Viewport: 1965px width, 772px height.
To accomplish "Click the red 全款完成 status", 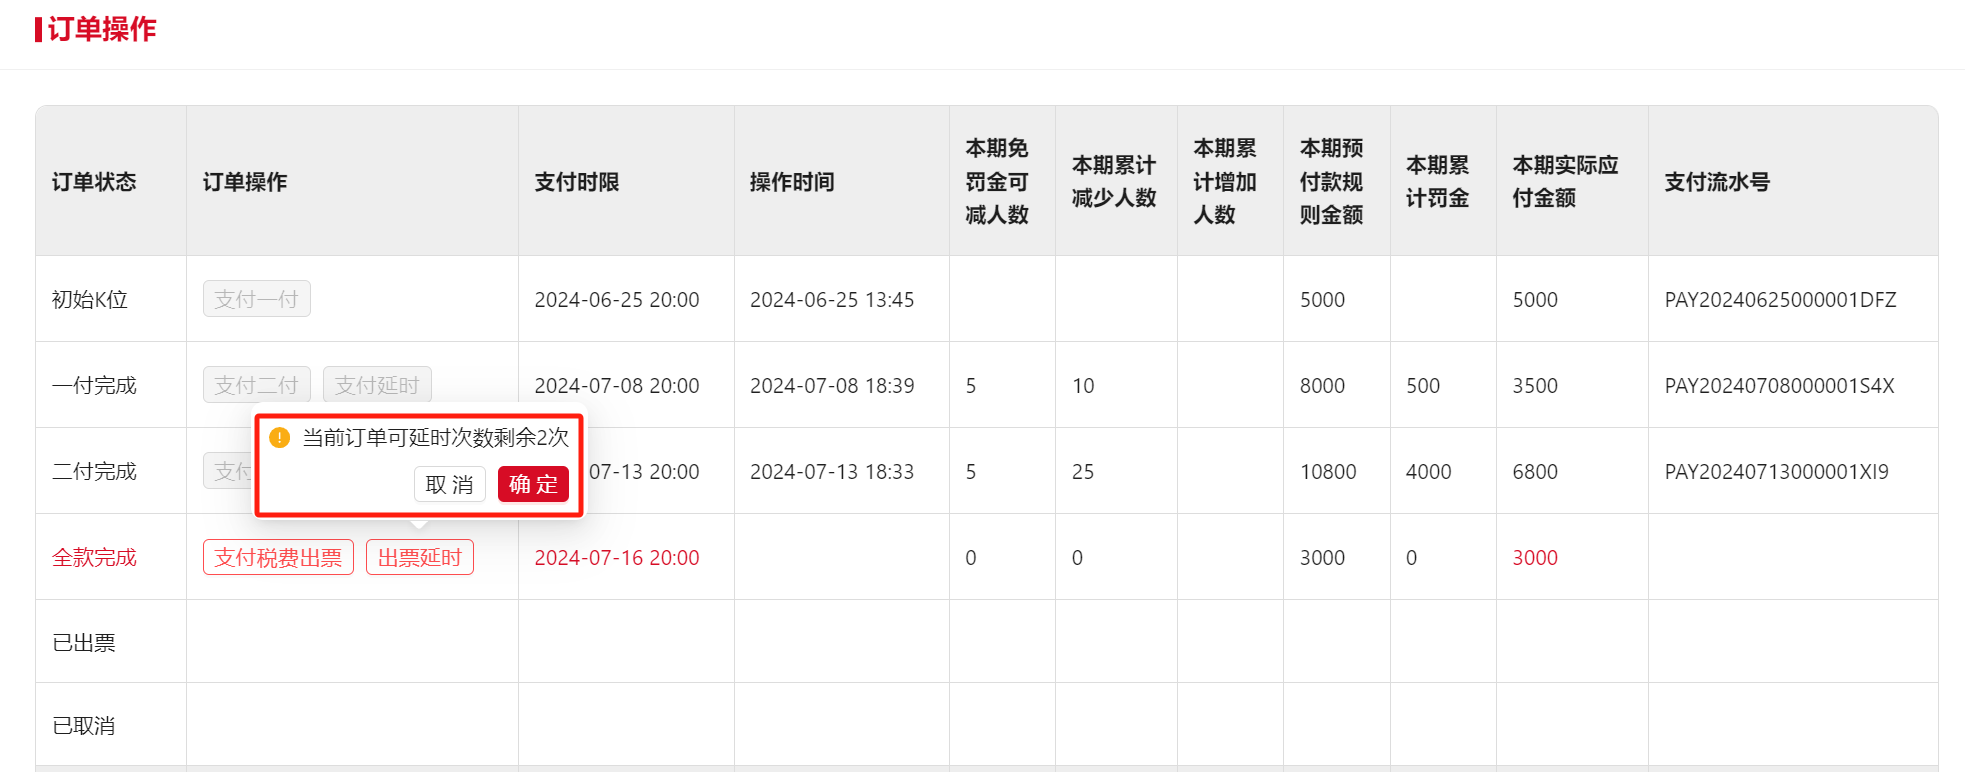I will (94, 558).
